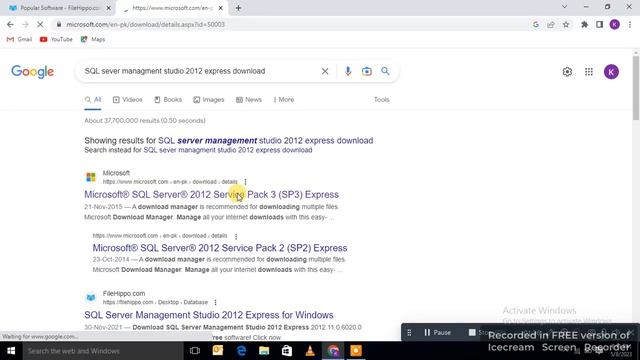The height and width of the screenshot is (360, 640).
Task: Click the FileHippo.com favicon
Action: [91, 298]
